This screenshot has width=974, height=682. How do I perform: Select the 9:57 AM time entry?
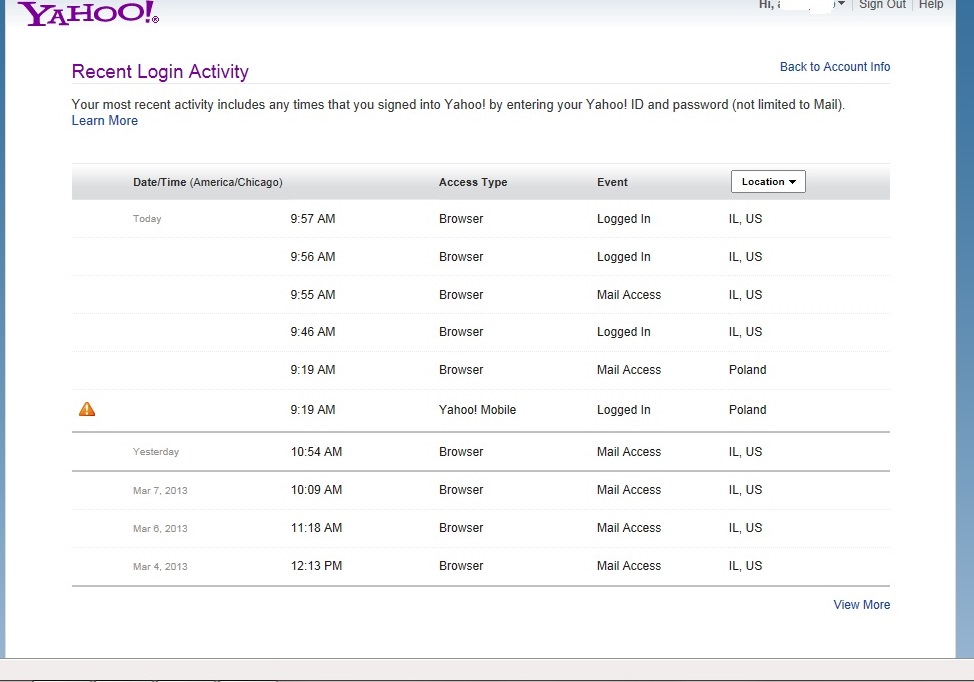(x=312, y=219)
